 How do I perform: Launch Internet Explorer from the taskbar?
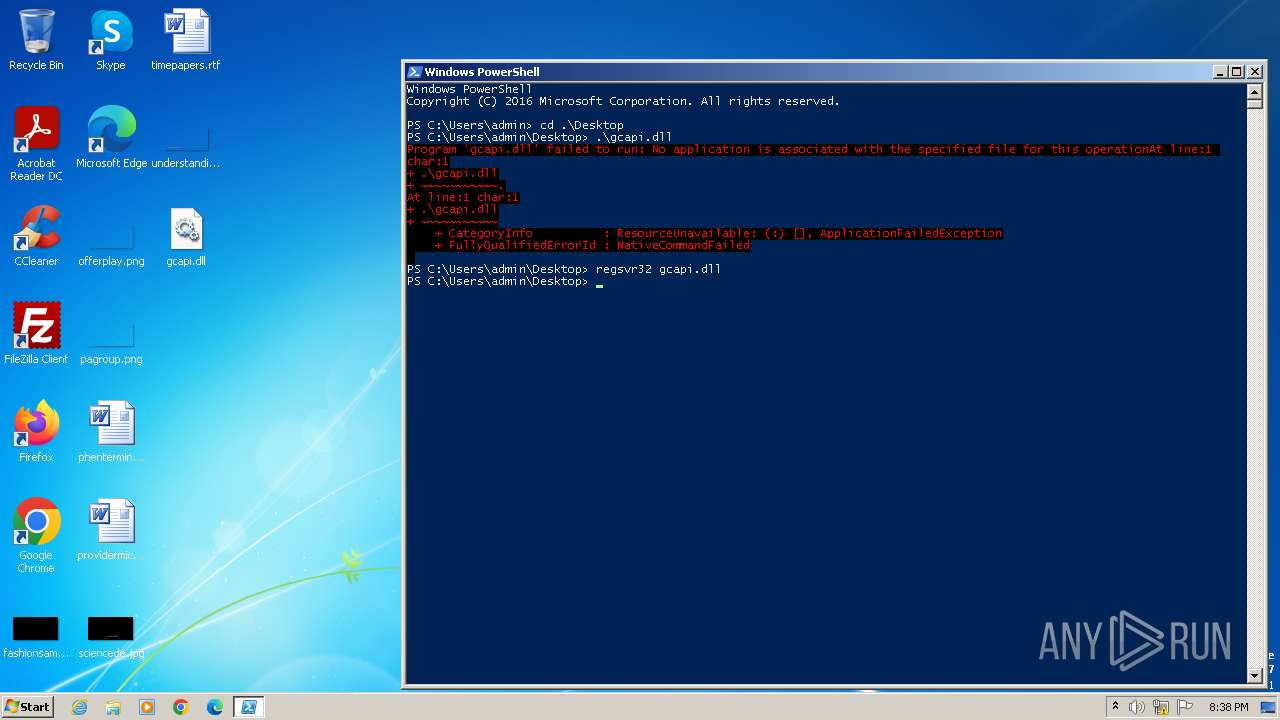[x=80, y=707]
